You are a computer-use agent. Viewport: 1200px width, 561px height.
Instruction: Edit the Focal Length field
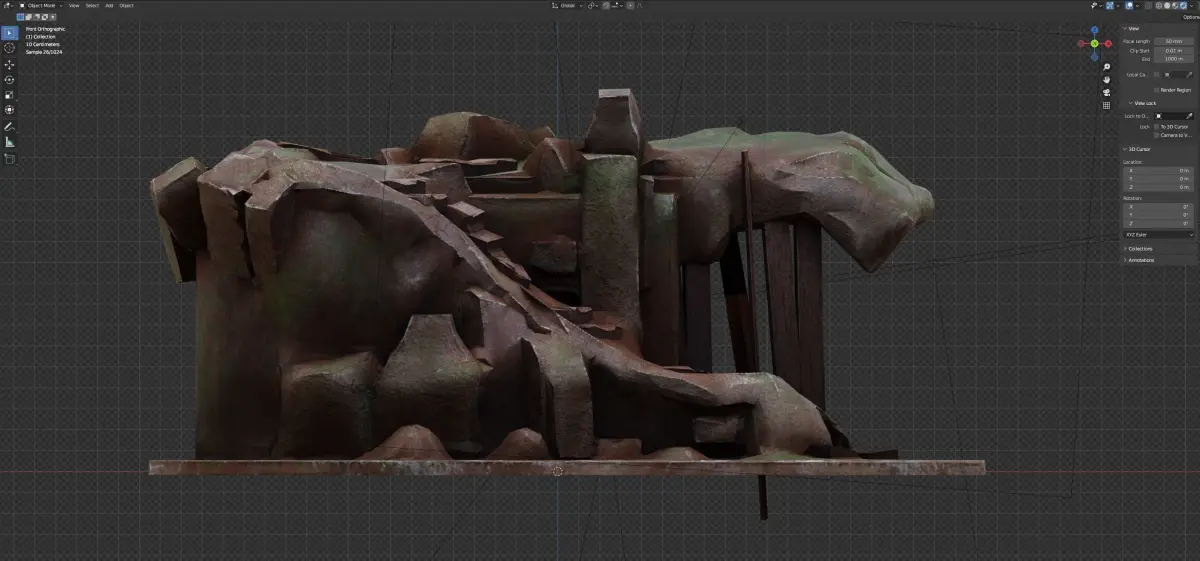click(1174, 41)
